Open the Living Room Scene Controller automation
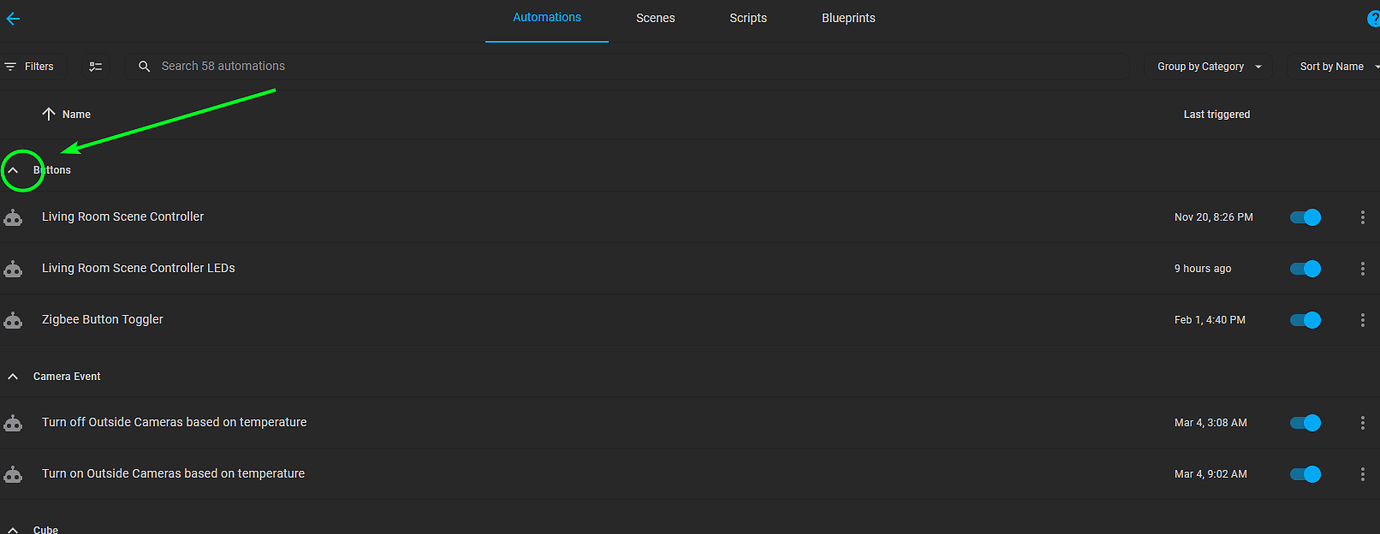The height and width of the screenshot is (534, 1380). click(123, 217)
